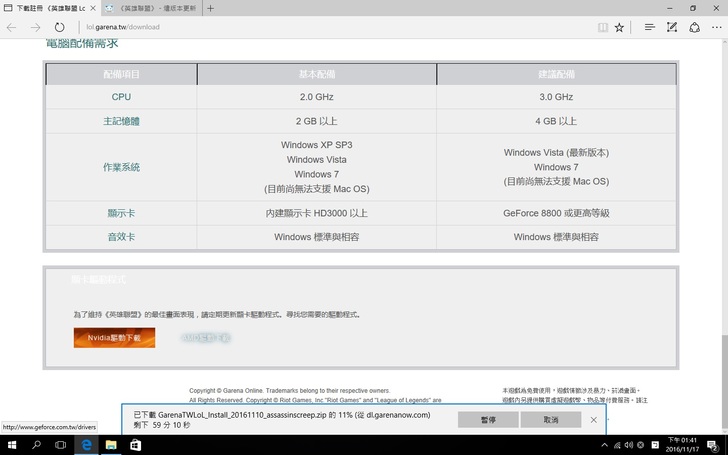Viewport: 728px width, 455px height.
Task: Pause the download with 暫停 button
Action: (488, 420)
